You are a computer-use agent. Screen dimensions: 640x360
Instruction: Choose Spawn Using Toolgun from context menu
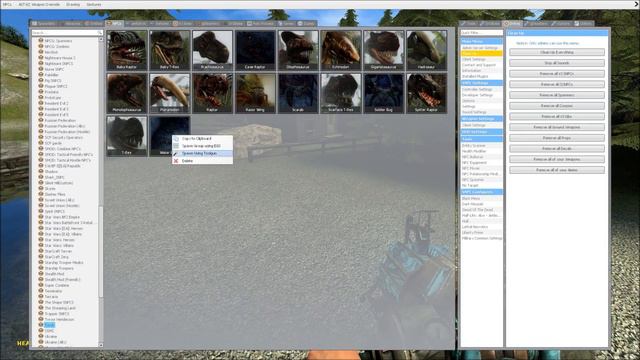coord(202,153)
